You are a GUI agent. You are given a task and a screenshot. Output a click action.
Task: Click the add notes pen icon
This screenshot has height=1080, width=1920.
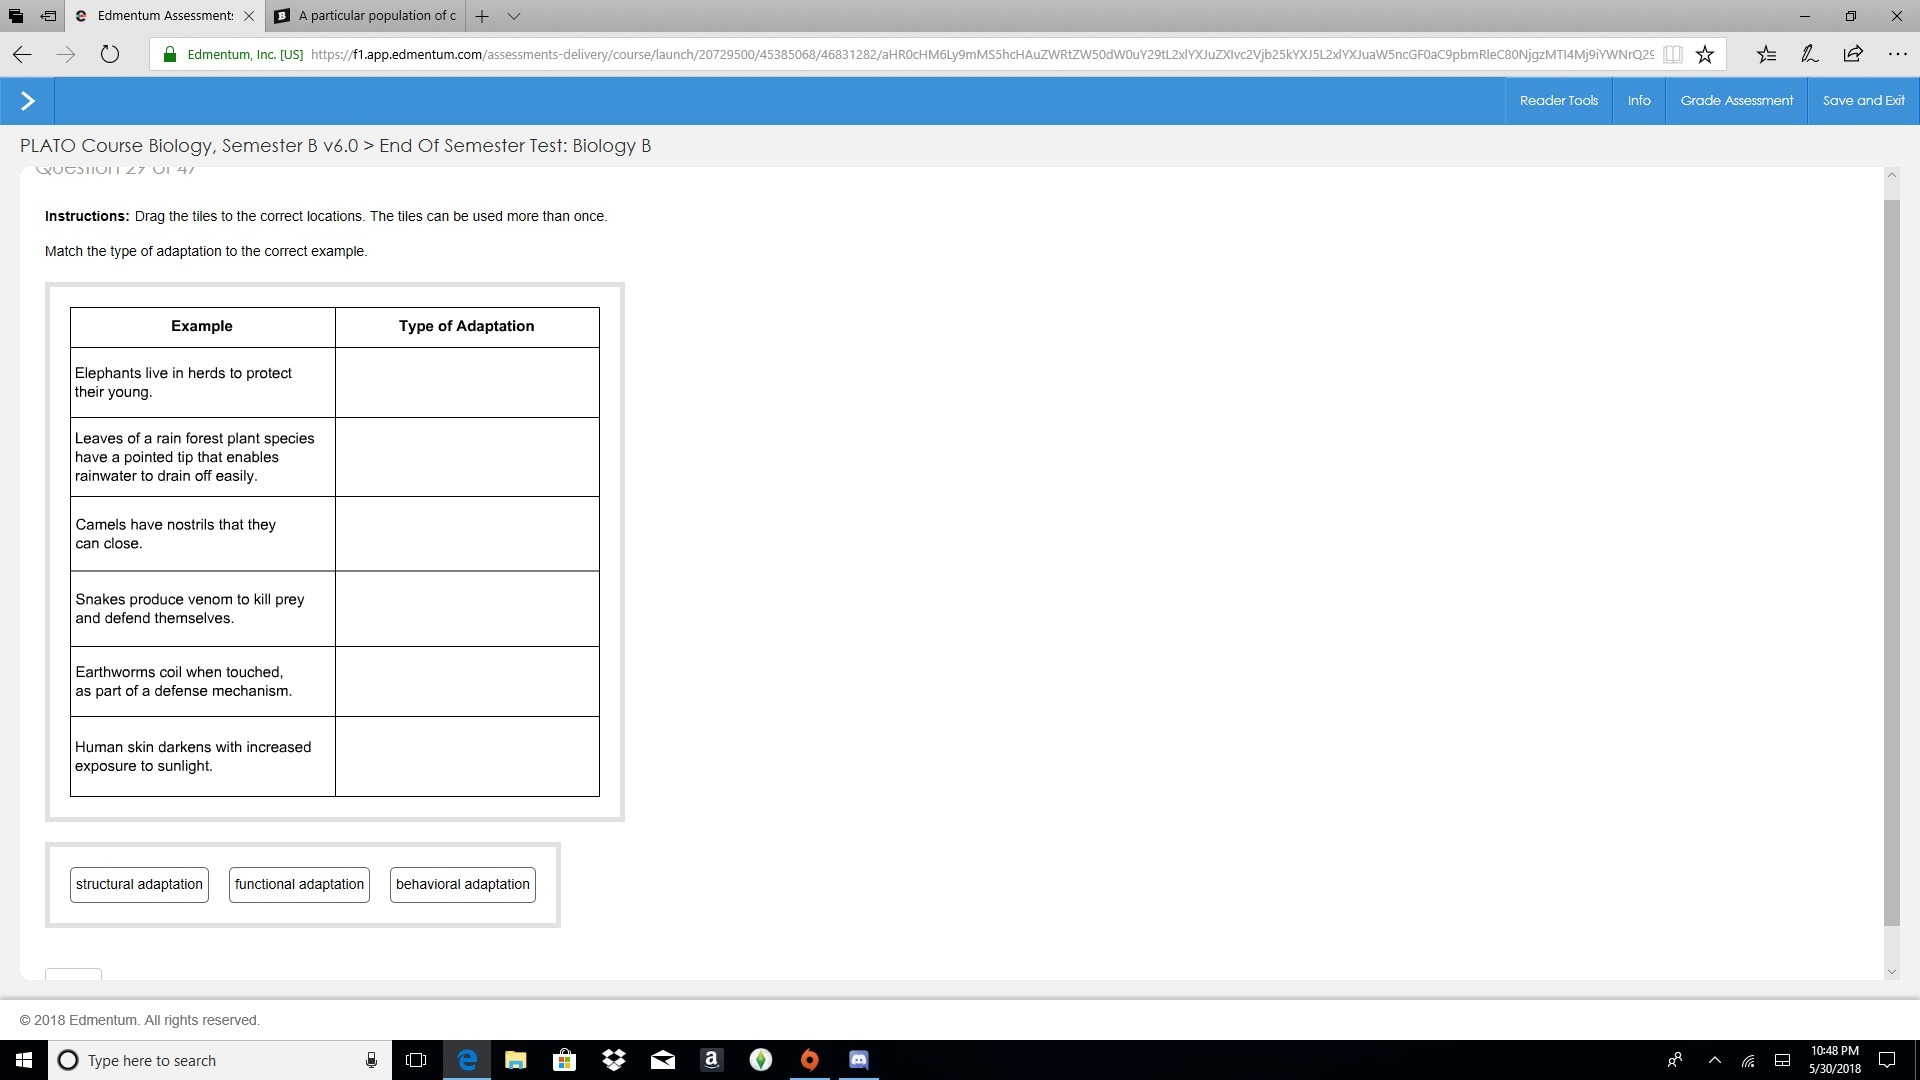(1809, 54)
